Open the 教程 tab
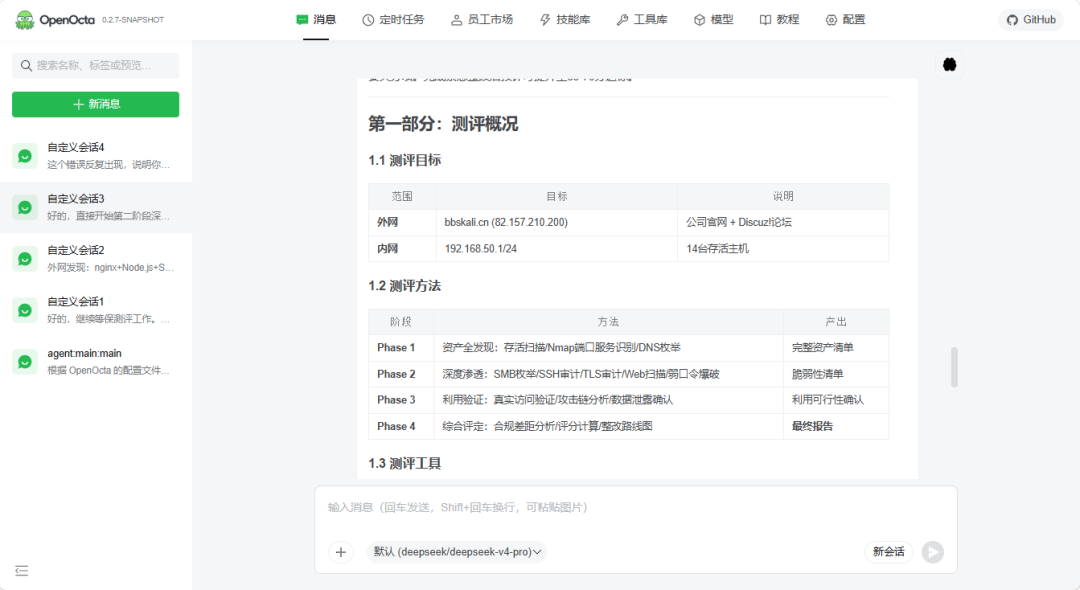This screenshot has width=1080, height=590. click(x=779, y=20)
